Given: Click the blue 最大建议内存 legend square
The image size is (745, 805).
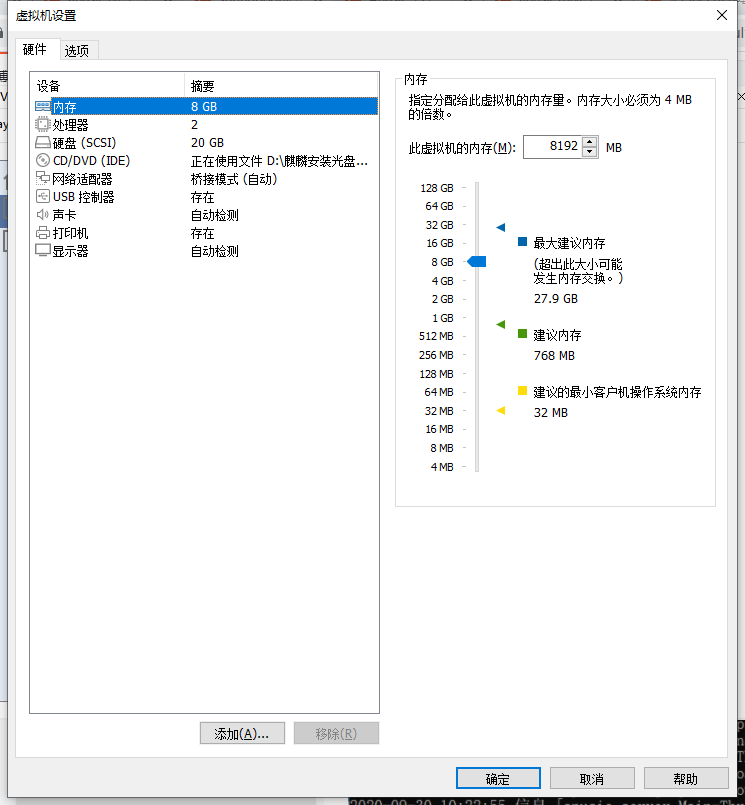Looking at the screenshot, I should point(523,241).
